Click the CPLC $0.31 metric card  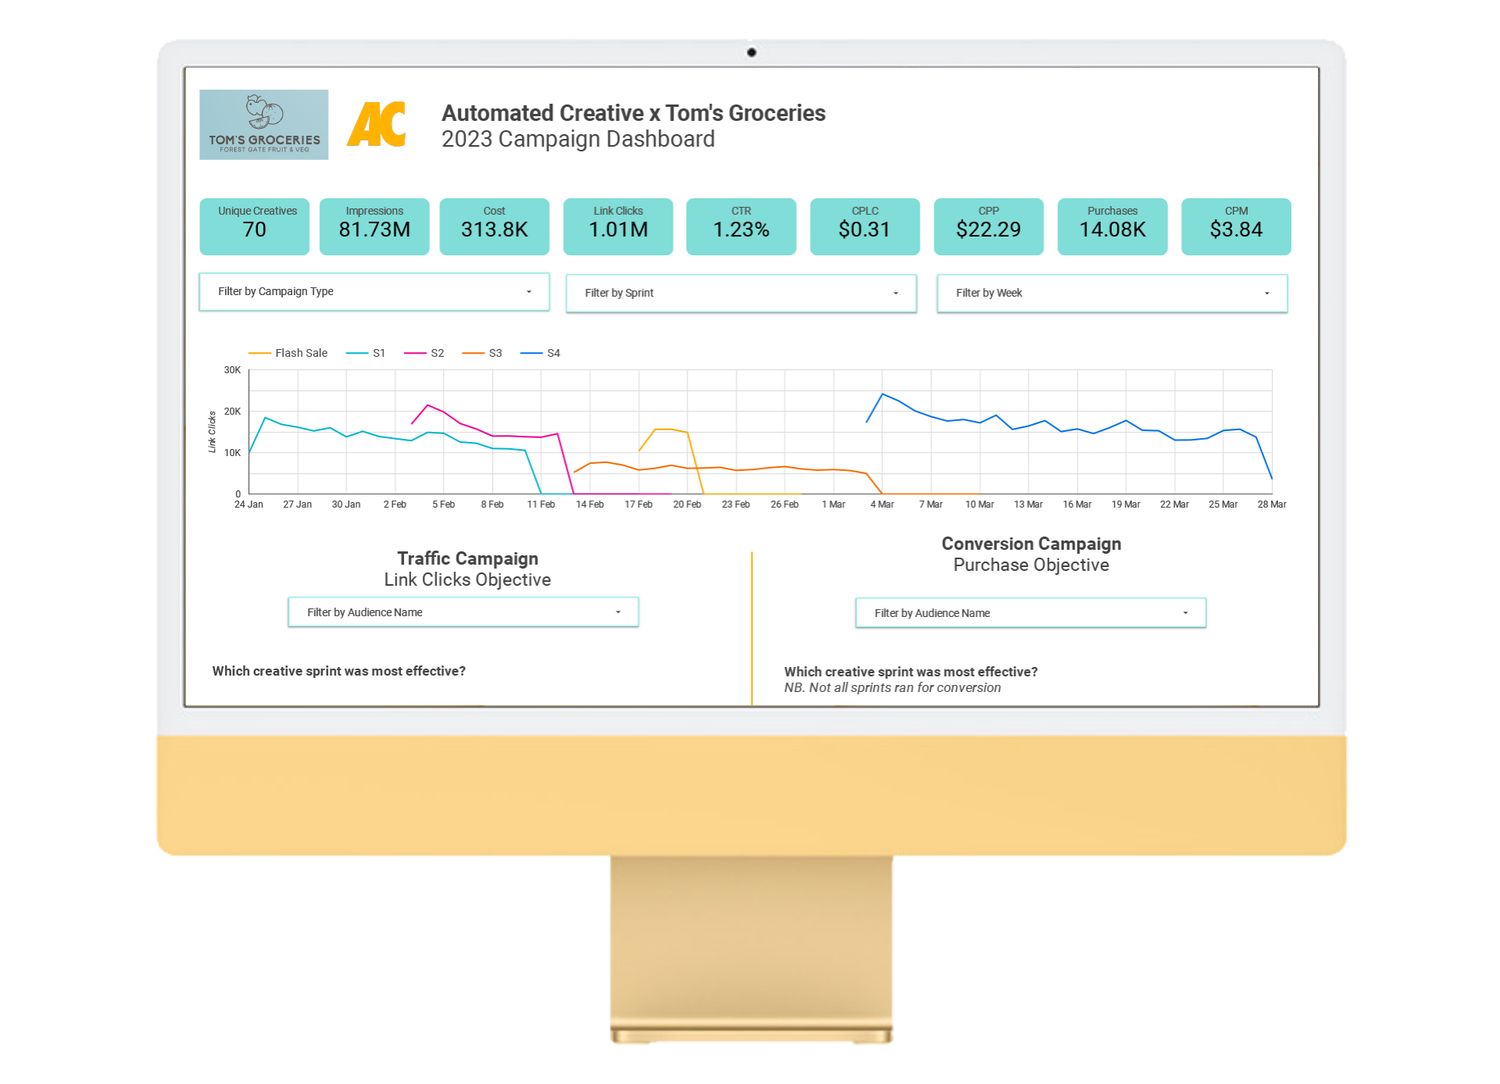(x=864, y=226)
